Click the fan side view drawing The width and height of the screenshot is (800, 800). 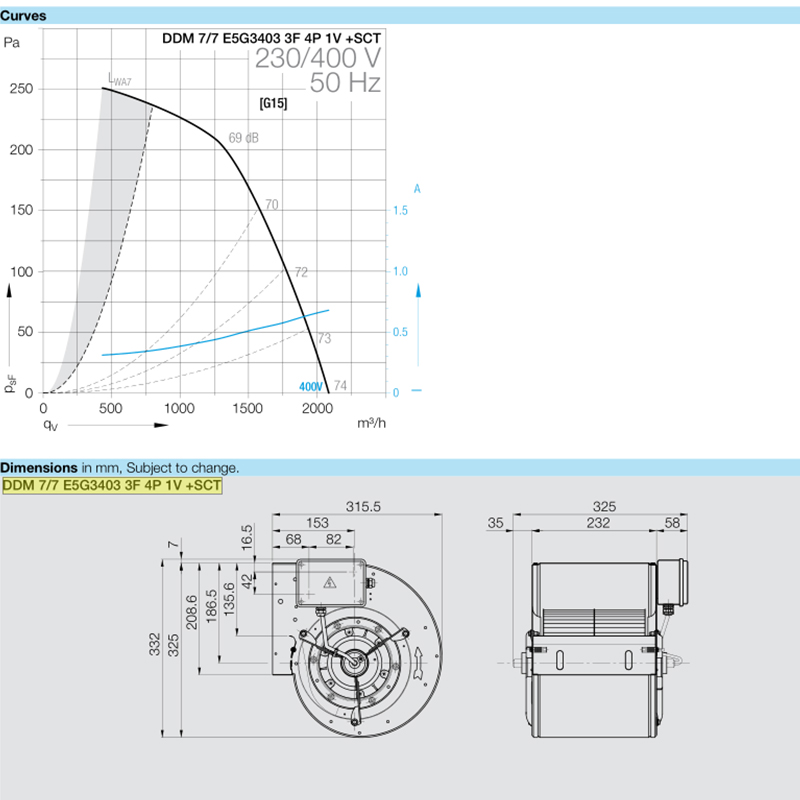[x=602, y=648]
